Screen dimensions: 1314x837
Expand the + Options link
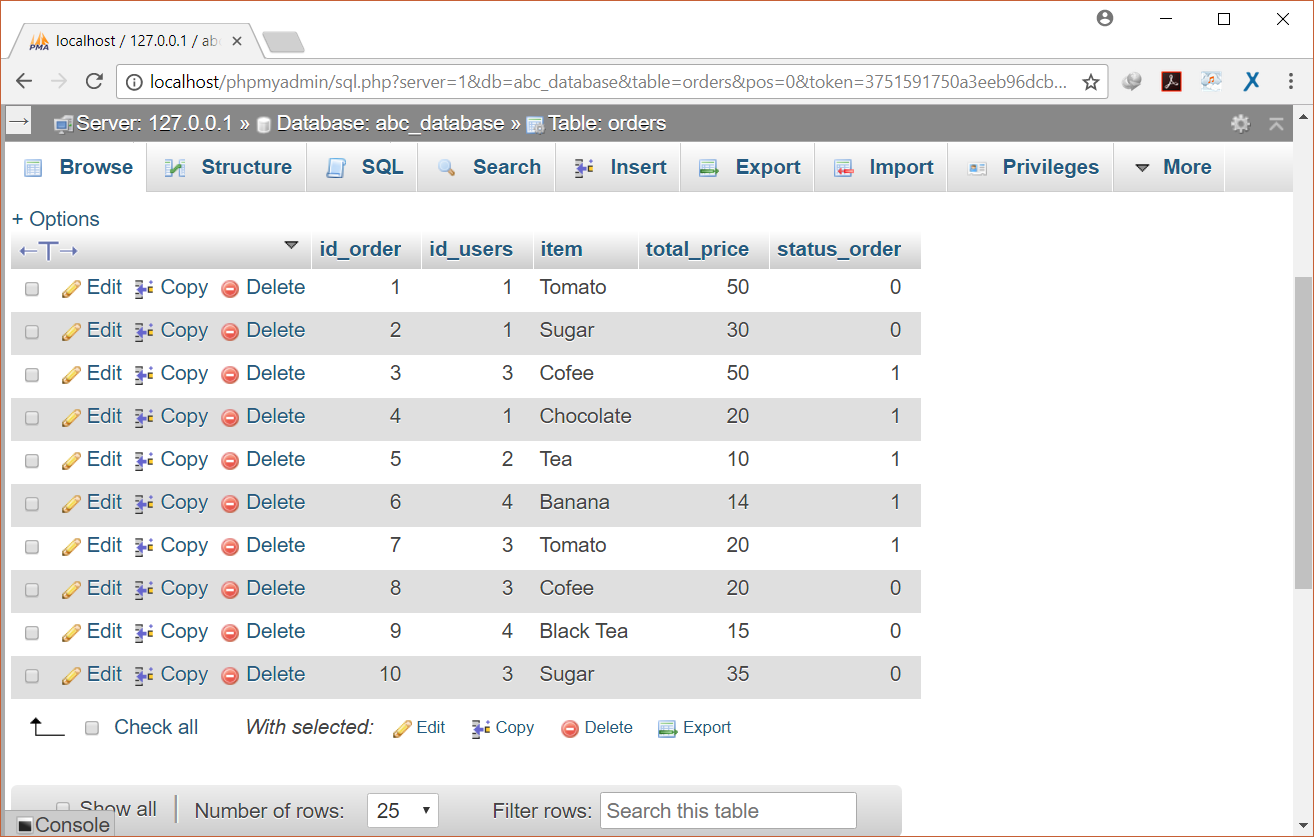(x=56, y=219)
